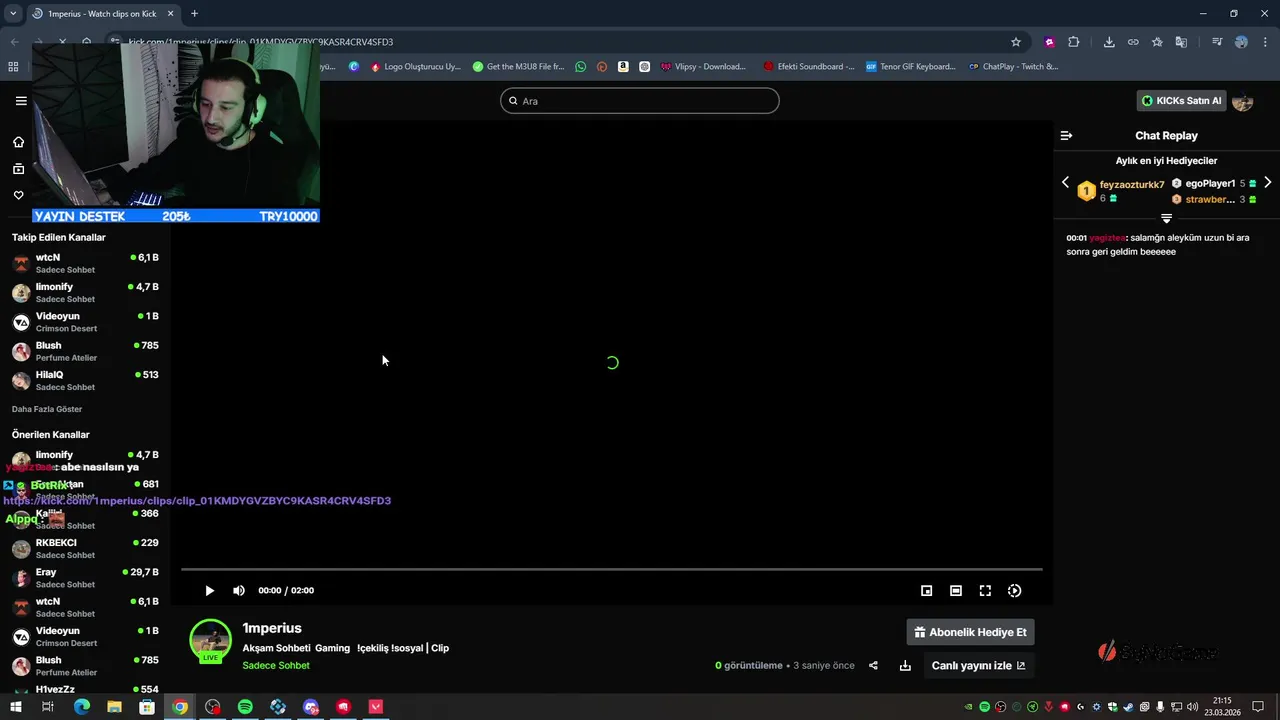Image resolution: width=1280 pixels, height=720 pixels.
Task: Share this clip
Action: [873, 666]
